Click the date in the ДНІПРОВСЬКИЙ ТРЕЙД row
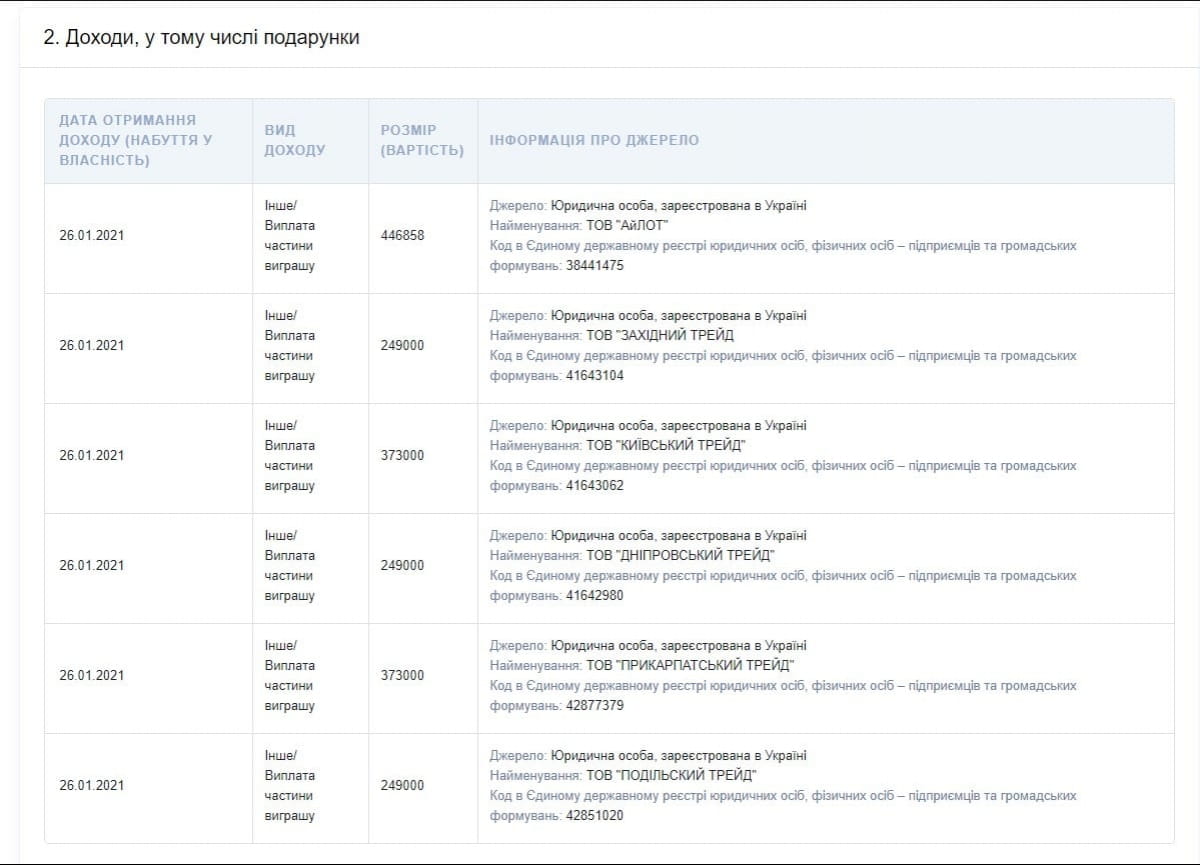Screen dimensions: 1200x865 [92, 565]
